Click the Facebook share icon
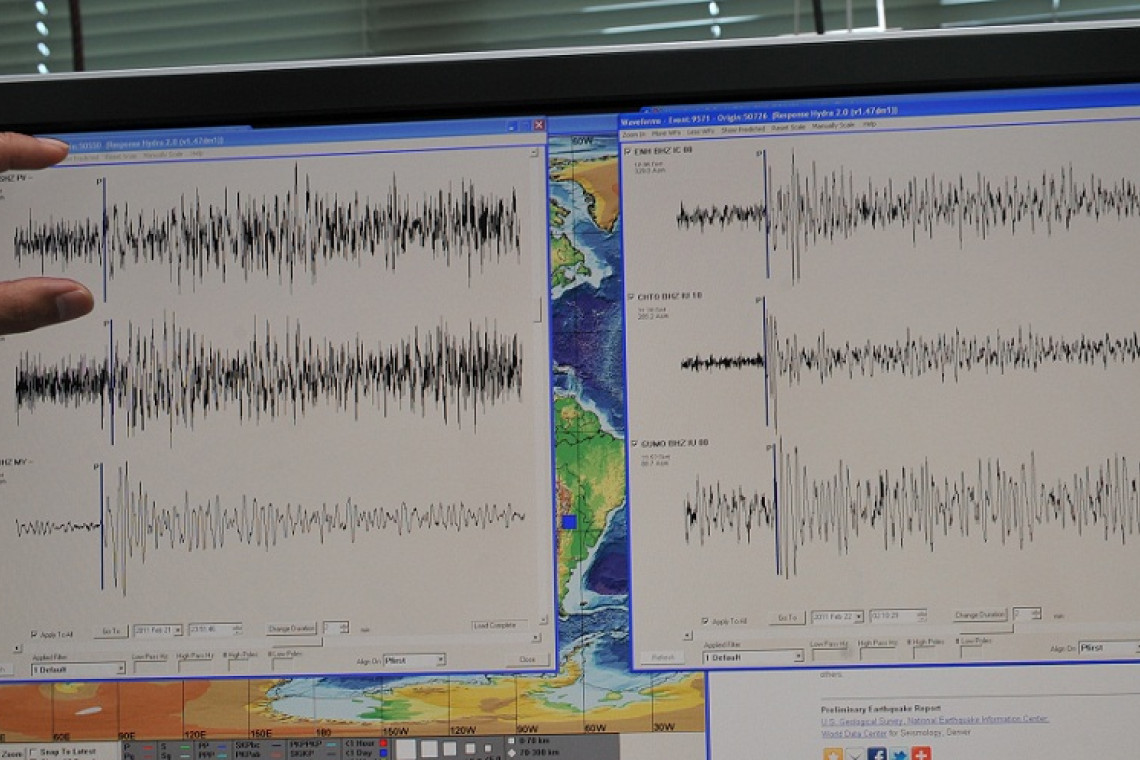The image size is (1140, 760). pos(877,754)
